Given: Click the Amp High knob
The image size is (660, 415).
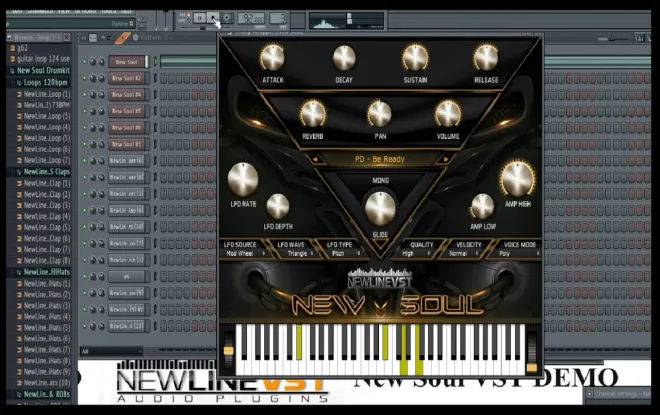Looking at the screenshot, I should [517, 179].
